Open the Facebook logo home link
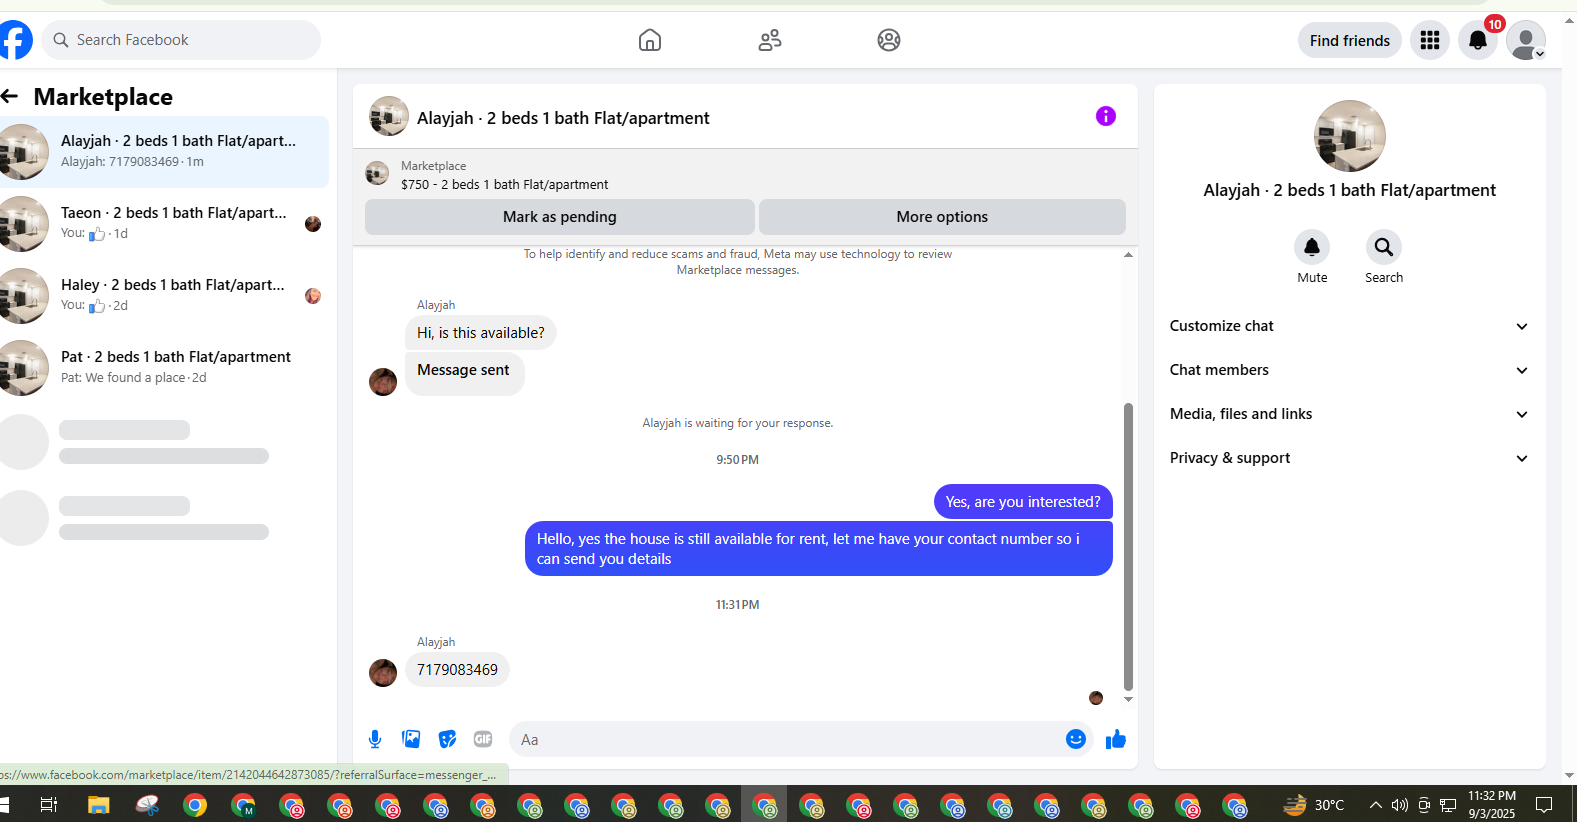Viewport: 1577px width, 822px height. [15, 40]
